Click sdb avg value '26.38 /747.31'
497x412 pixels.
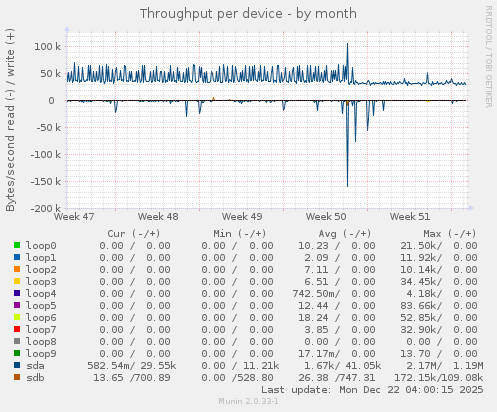click(x=336, y=378)
